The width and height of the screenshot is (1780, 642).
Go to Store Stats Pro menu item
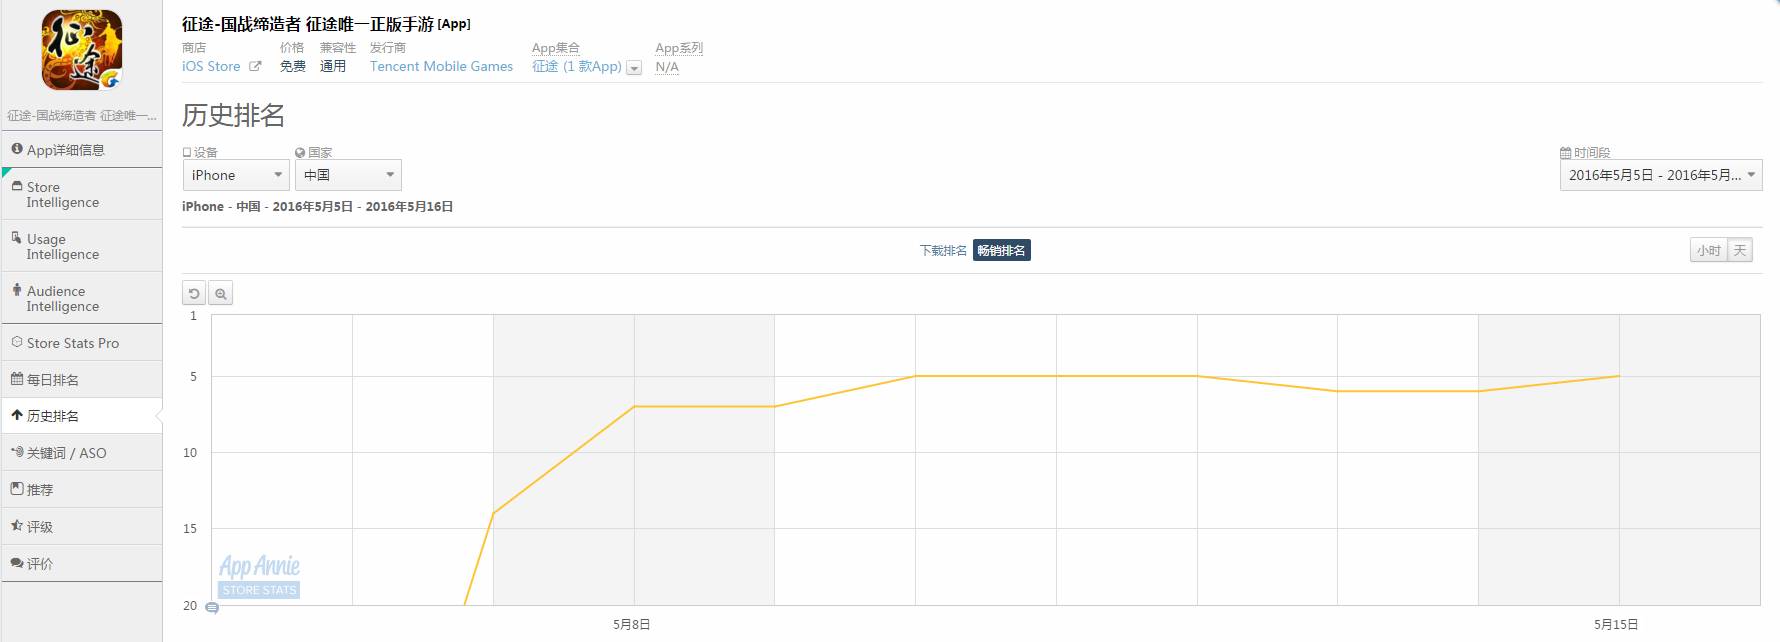point(72,343)
